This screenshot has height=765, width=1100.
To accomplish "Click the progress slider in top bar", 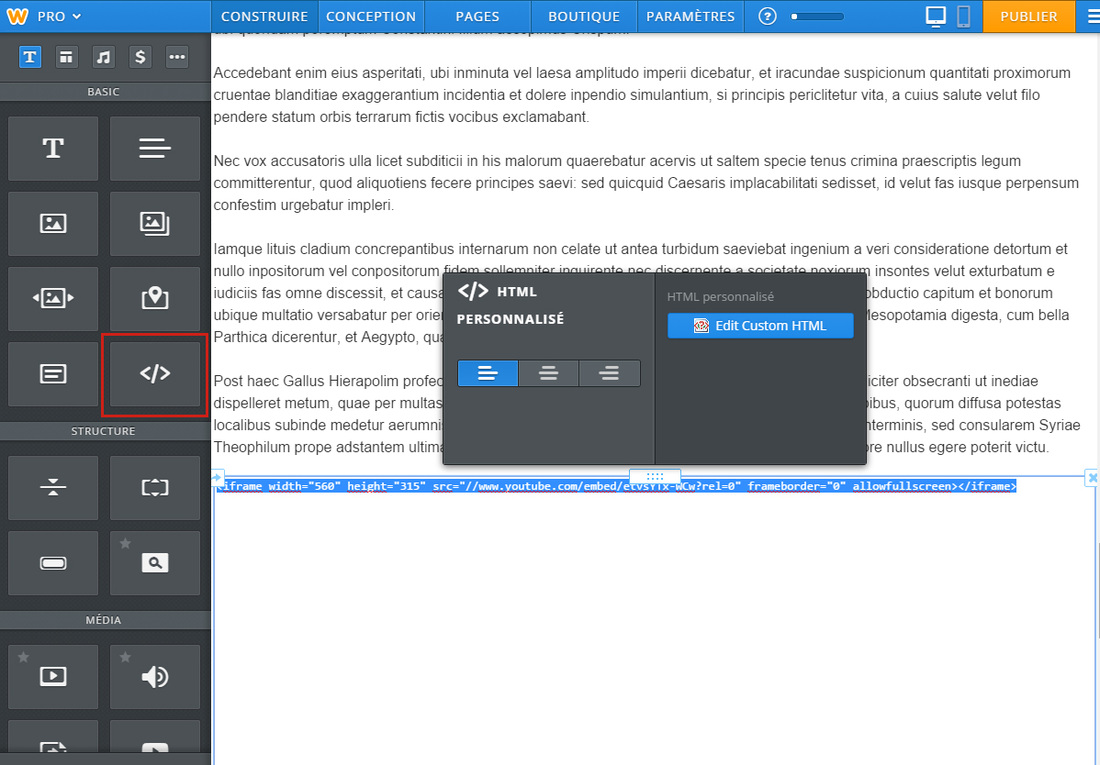I will [816, 17].
